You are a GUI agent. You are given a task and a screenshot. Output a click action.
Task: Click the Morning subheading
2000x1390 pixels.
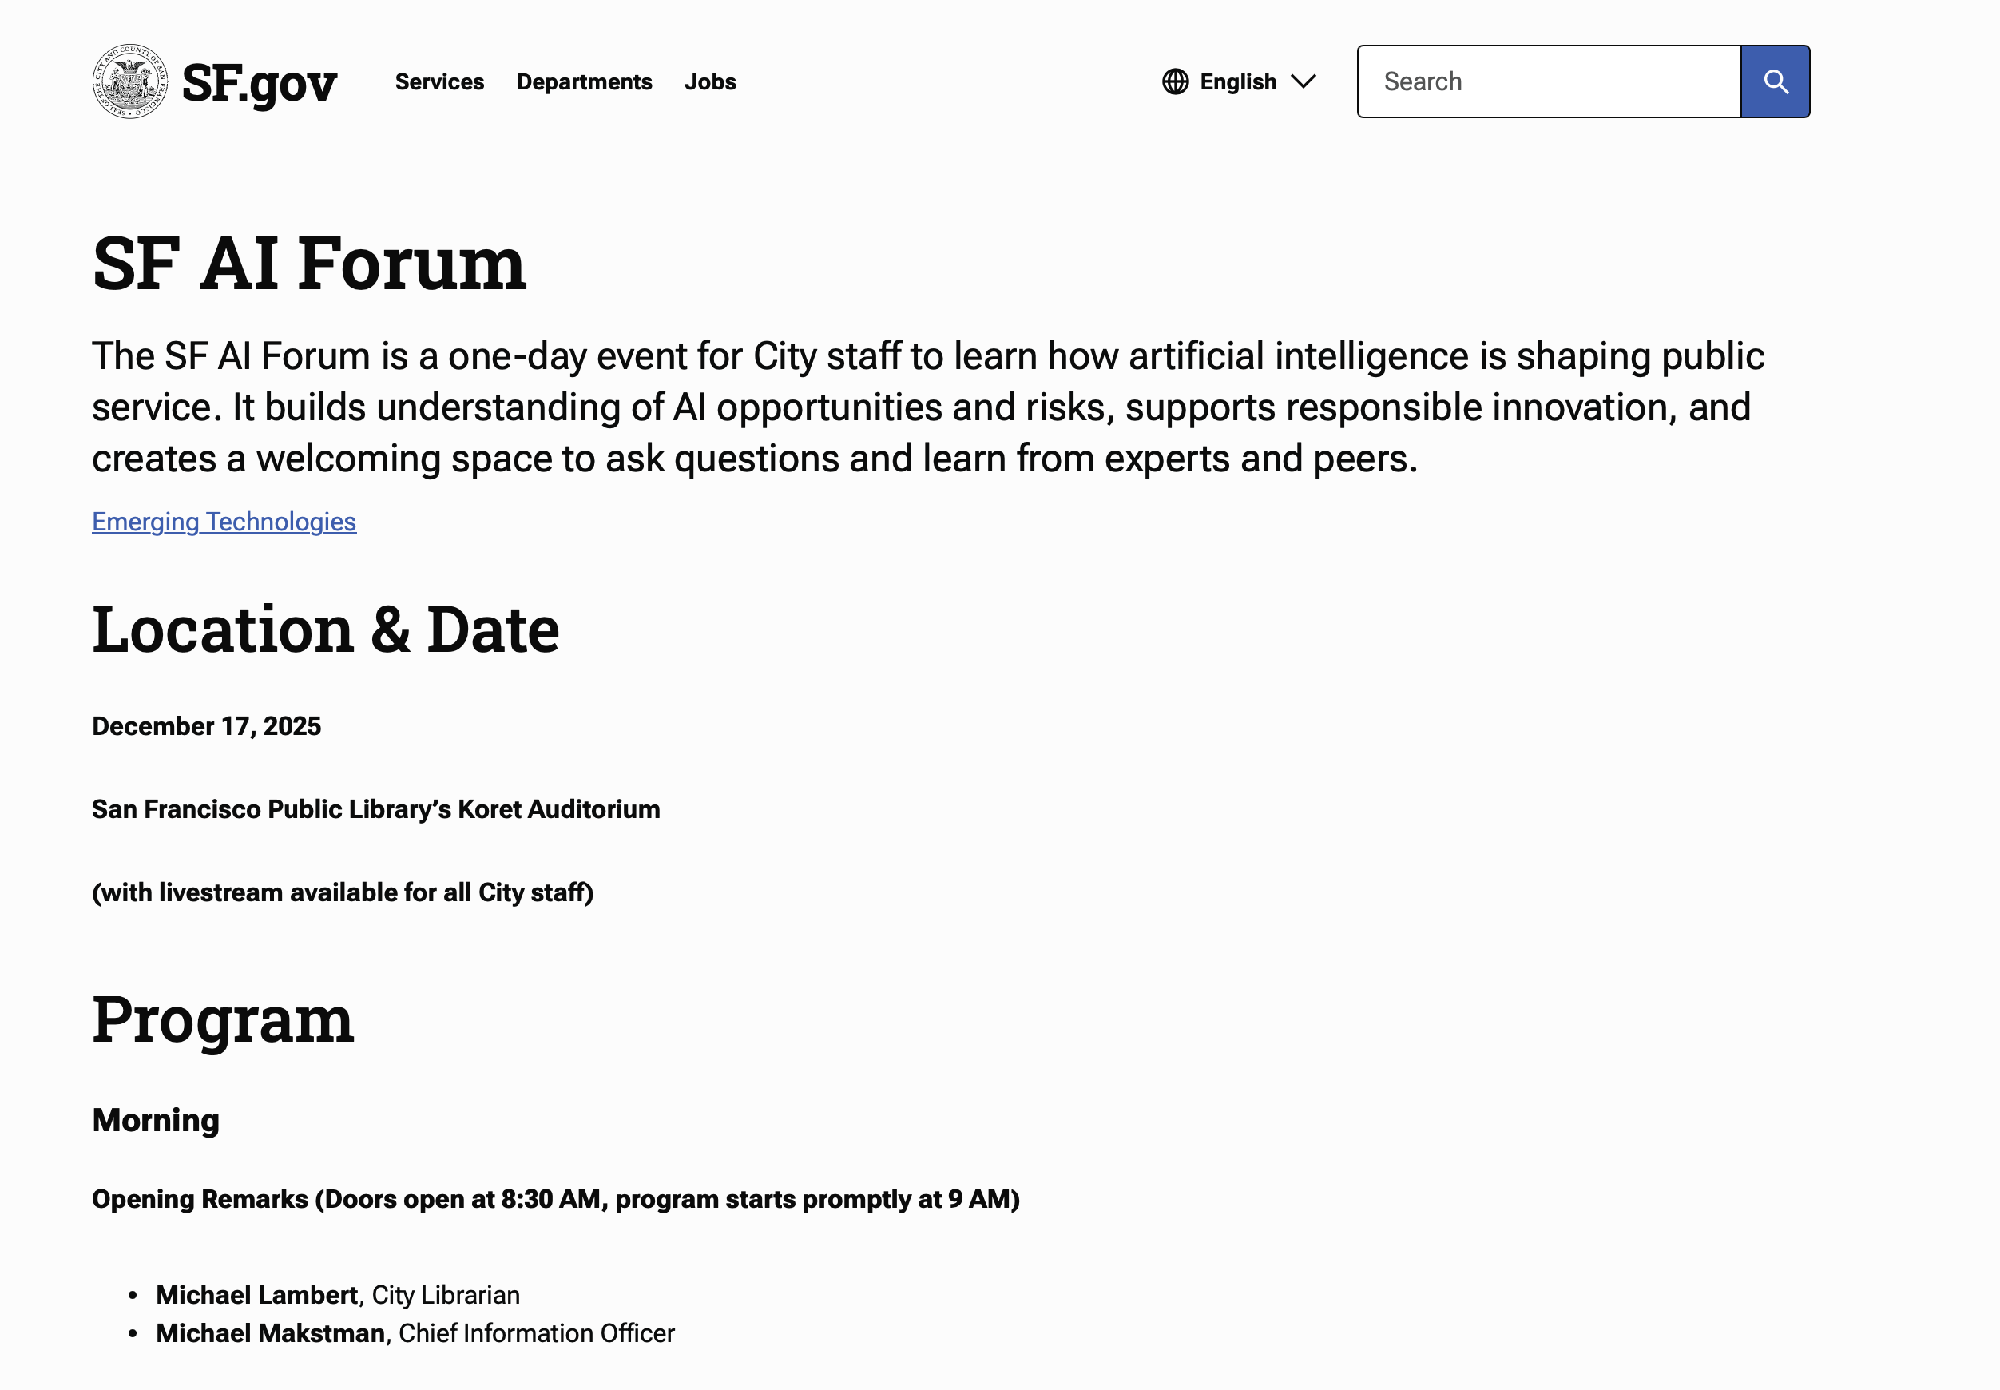(x=156, y=1120)
